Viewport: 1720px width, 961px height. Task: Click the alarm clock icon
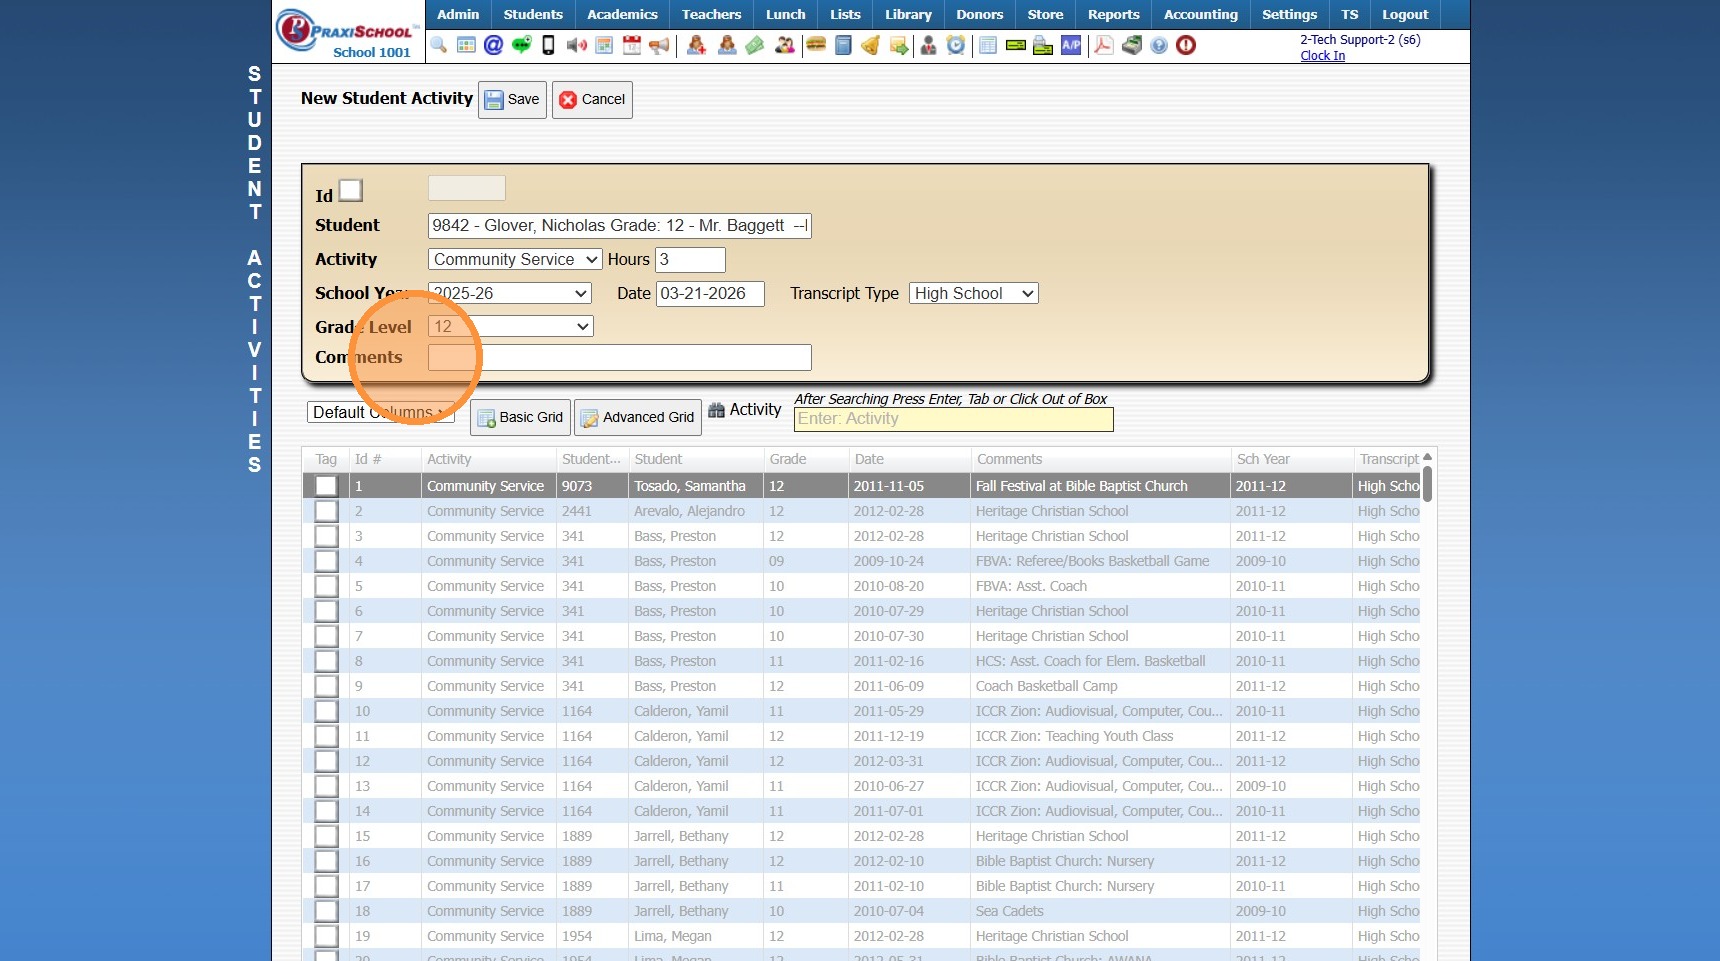coord(956,45)
